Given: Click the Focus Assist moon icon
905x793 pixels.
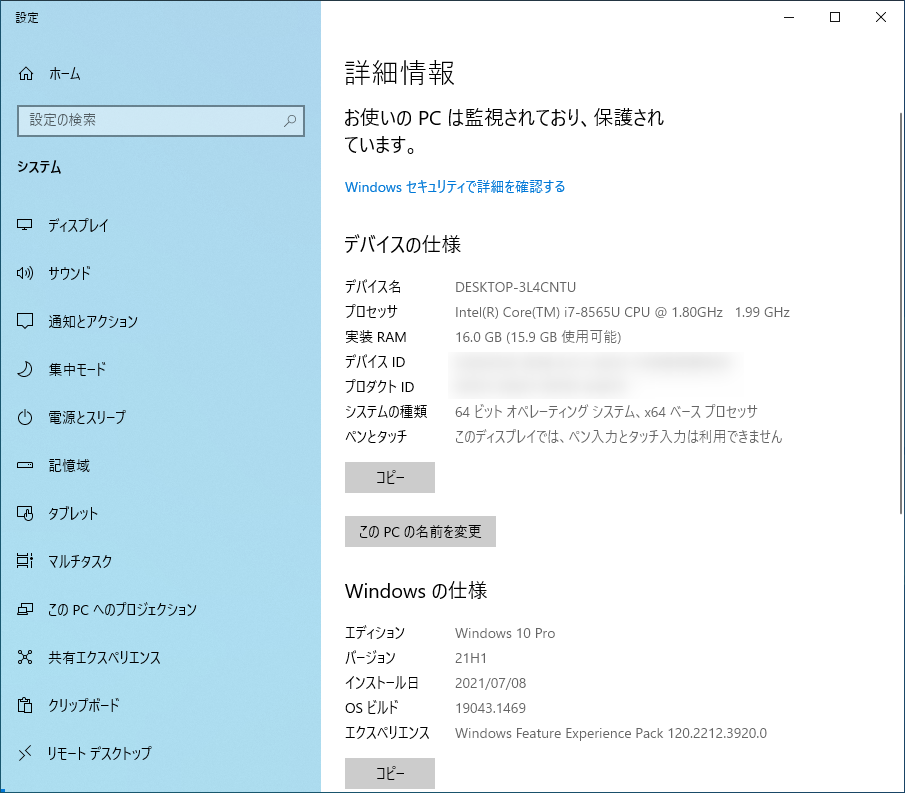Looking at the screenshot, I should (x=25, y=369).
